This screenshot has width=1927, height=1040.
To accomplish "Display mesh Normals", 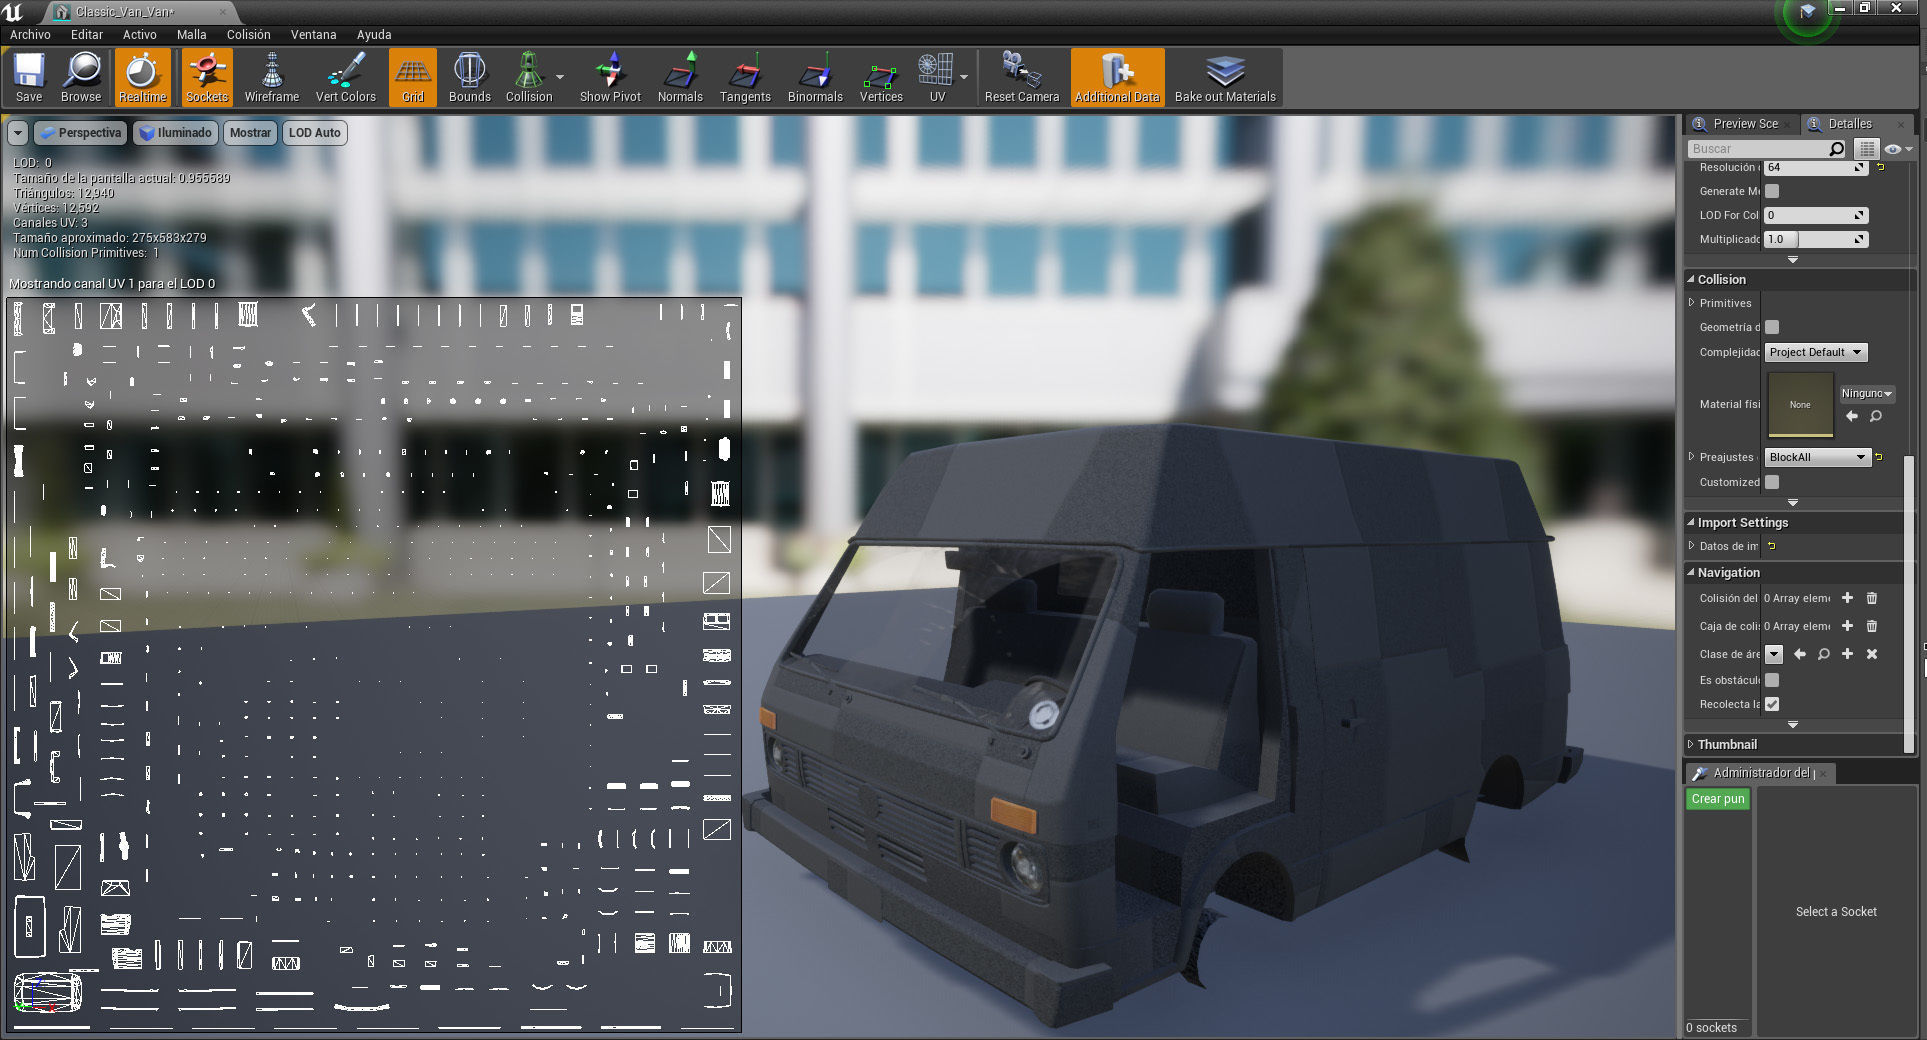I will click(x=680, y=78).
